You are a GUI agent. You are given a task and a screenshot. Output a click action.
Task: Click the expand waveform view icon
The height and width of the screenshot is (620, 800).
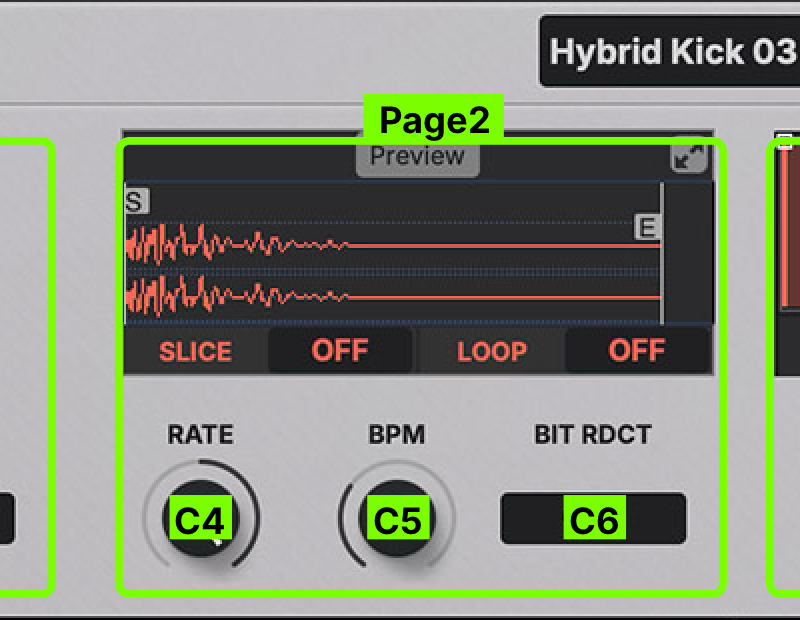tap(689, 157)
